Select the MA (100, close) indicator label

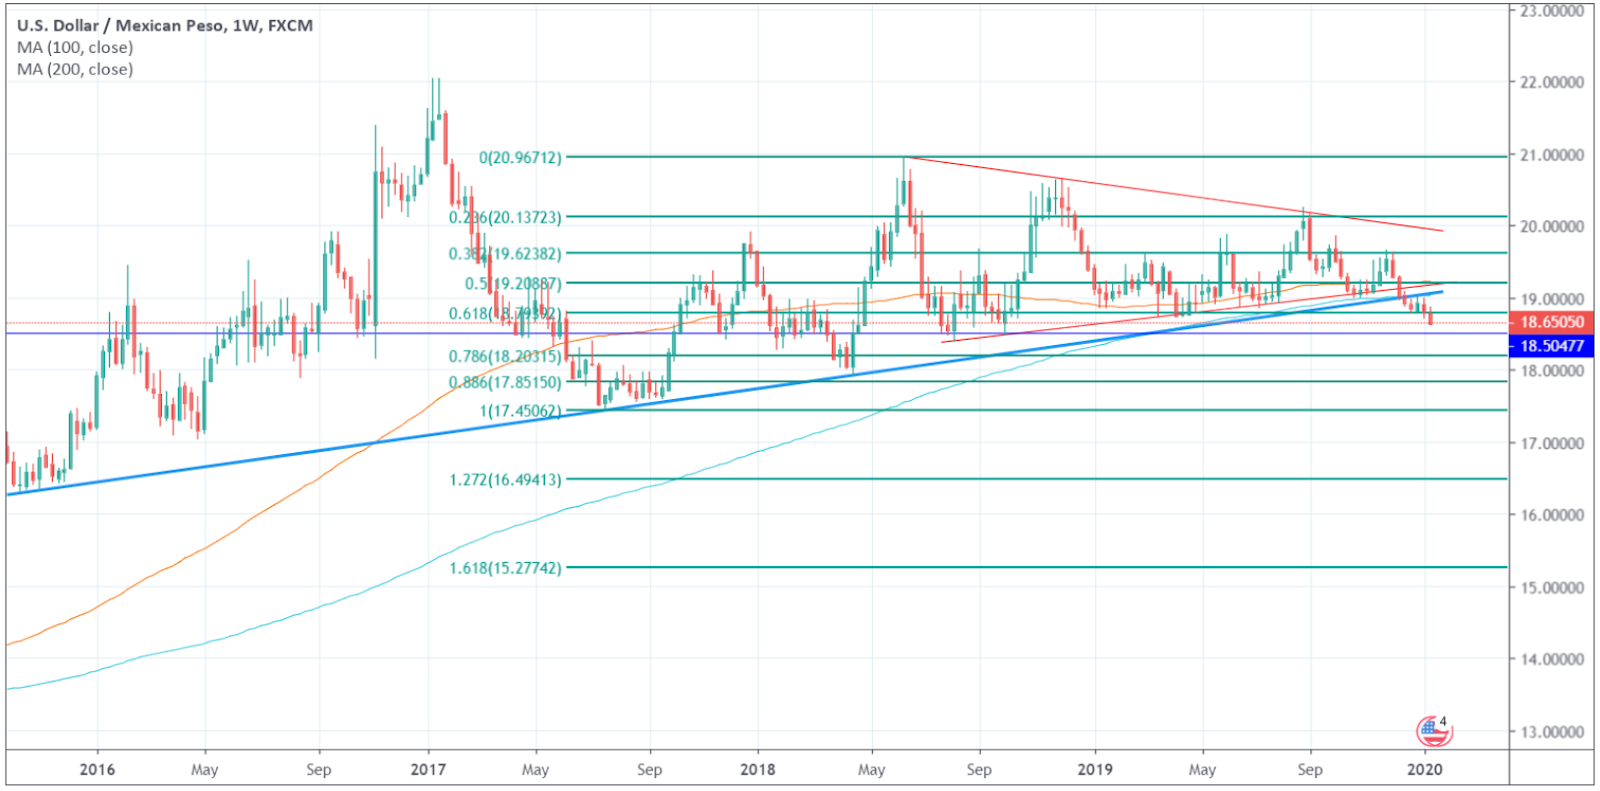pyautogui.click(x=75, y=47)
